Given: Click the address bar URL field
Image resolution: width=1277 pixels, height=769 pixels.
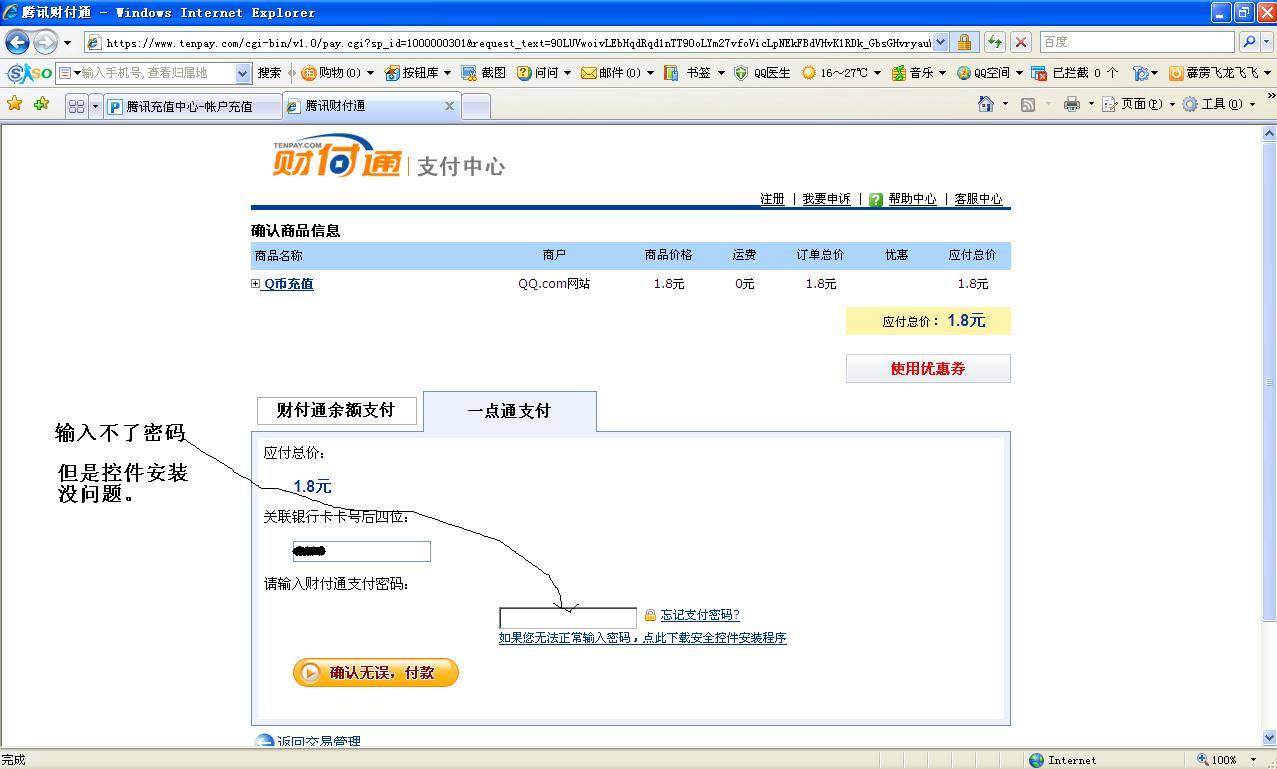Looking at the screenshot, I should pyautogui.click(x=517, y=43).
